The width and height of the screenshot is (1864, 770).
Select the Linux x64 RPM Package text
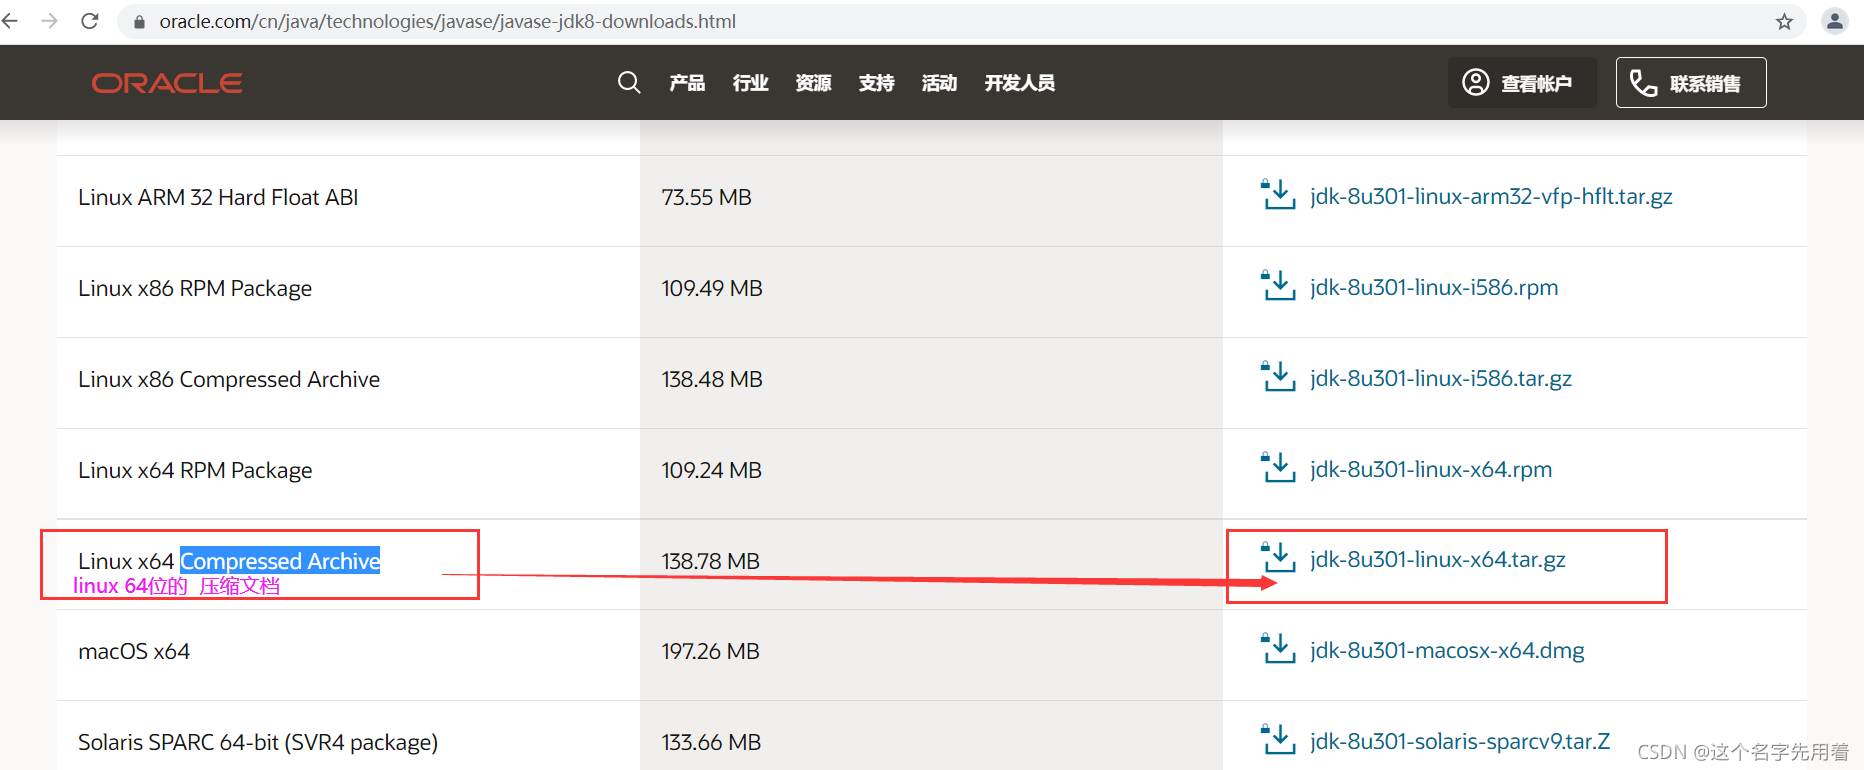195,471
